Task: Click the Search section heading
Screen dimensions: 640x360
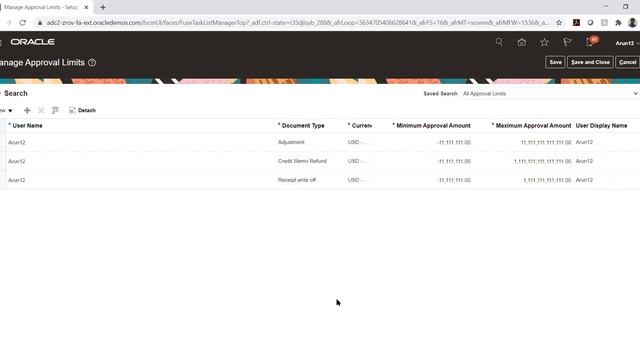Action: [x=16, y=93]
